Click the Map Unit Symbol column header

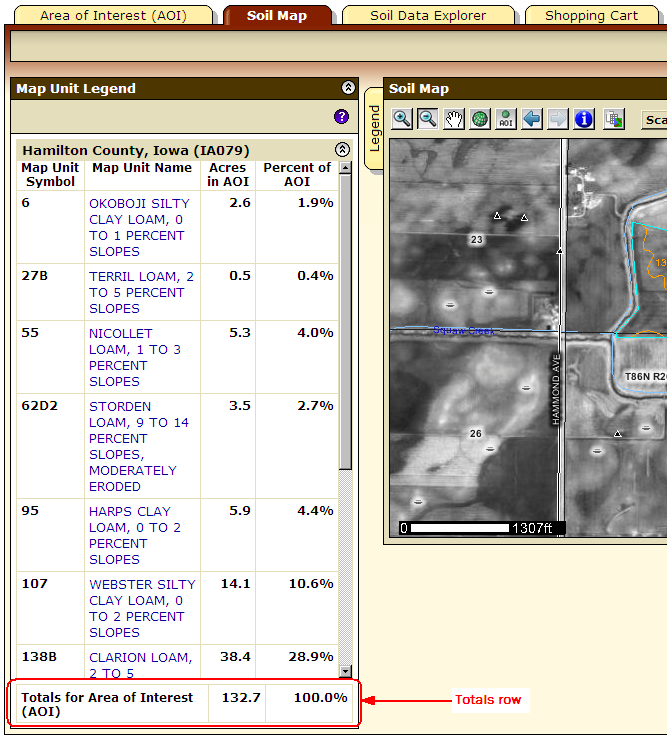pyautogui.click(x=50, y=174)
